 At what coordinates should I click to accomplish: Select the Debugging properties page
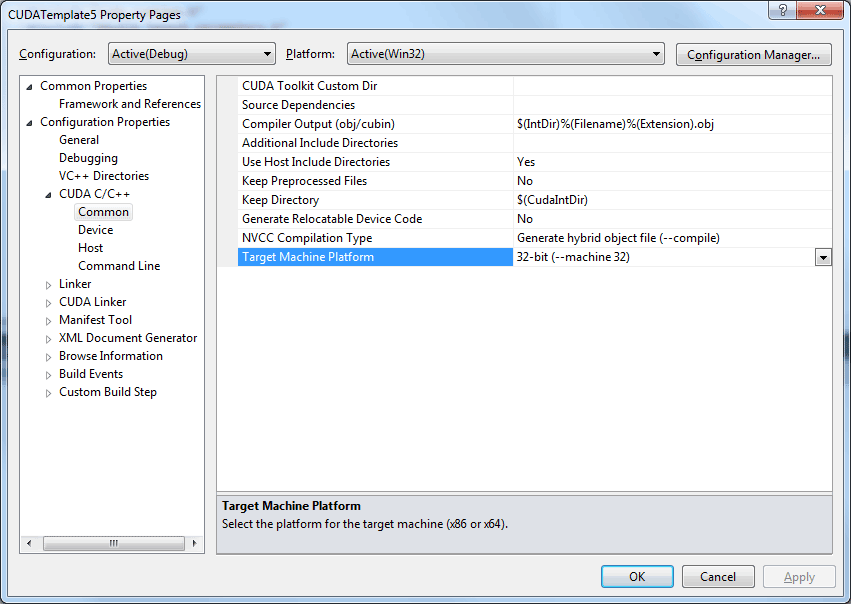[88, 158]
